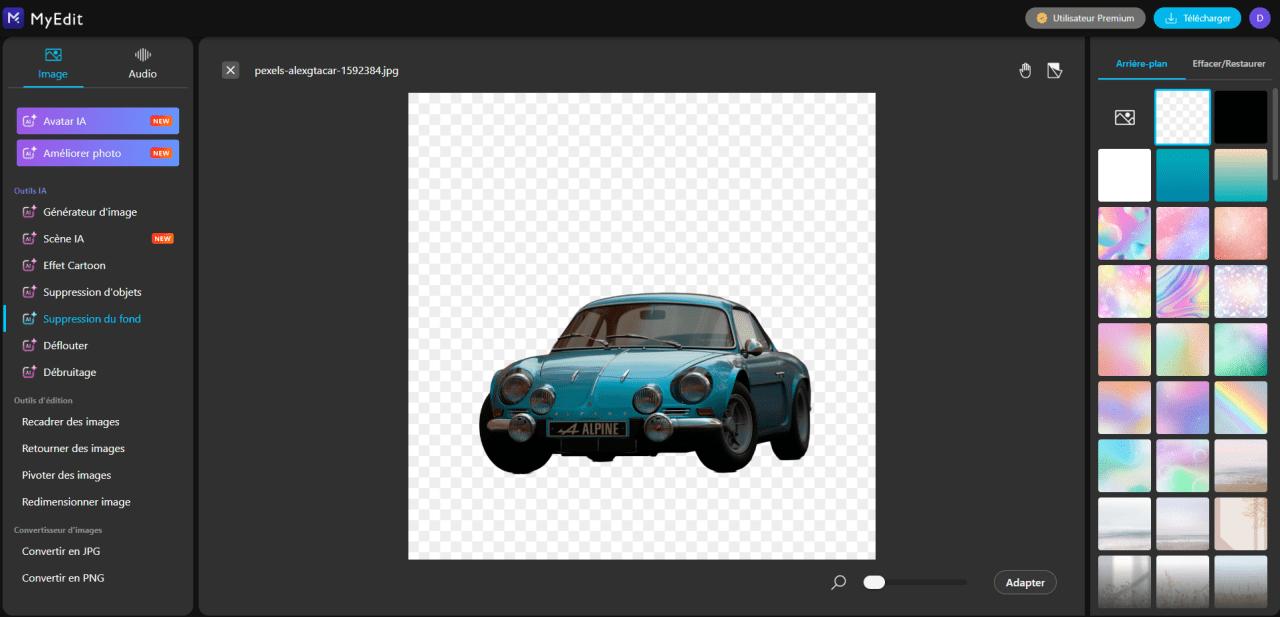Click the before/after comparison icon

(x=1054, y=70)
